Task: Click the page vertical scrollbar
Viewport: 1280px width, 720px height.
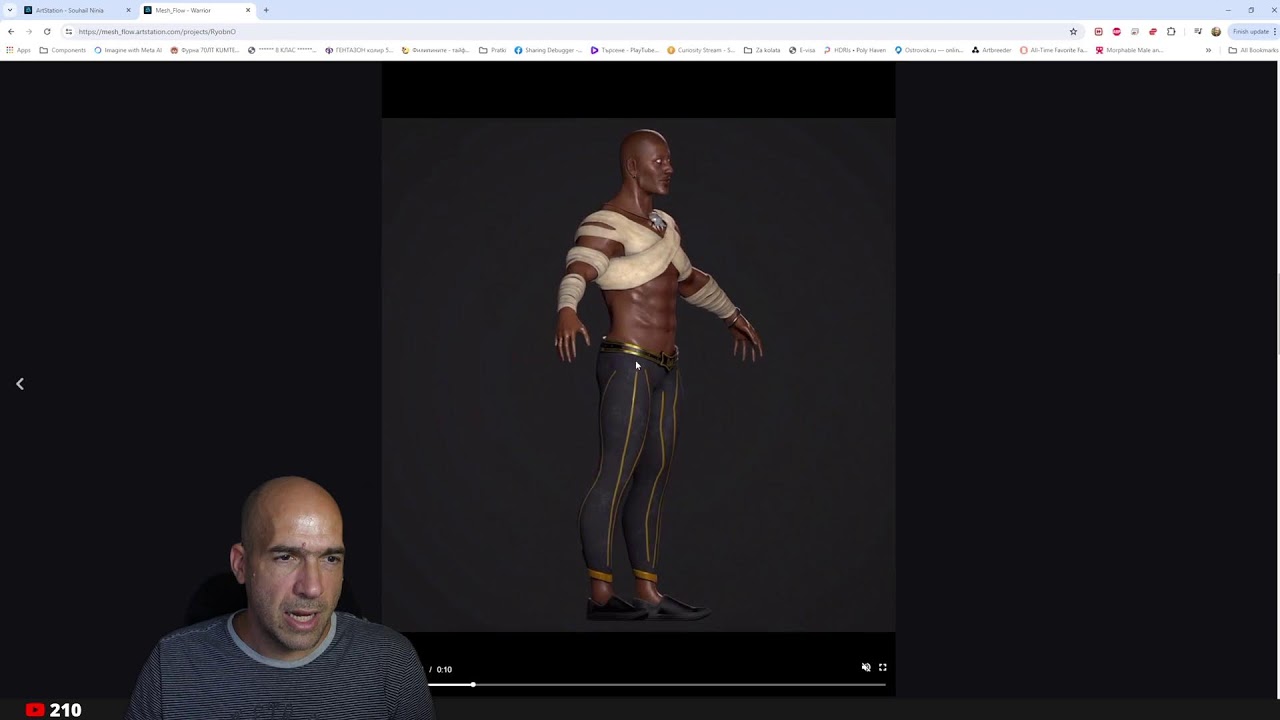Action: (1277, 313)
